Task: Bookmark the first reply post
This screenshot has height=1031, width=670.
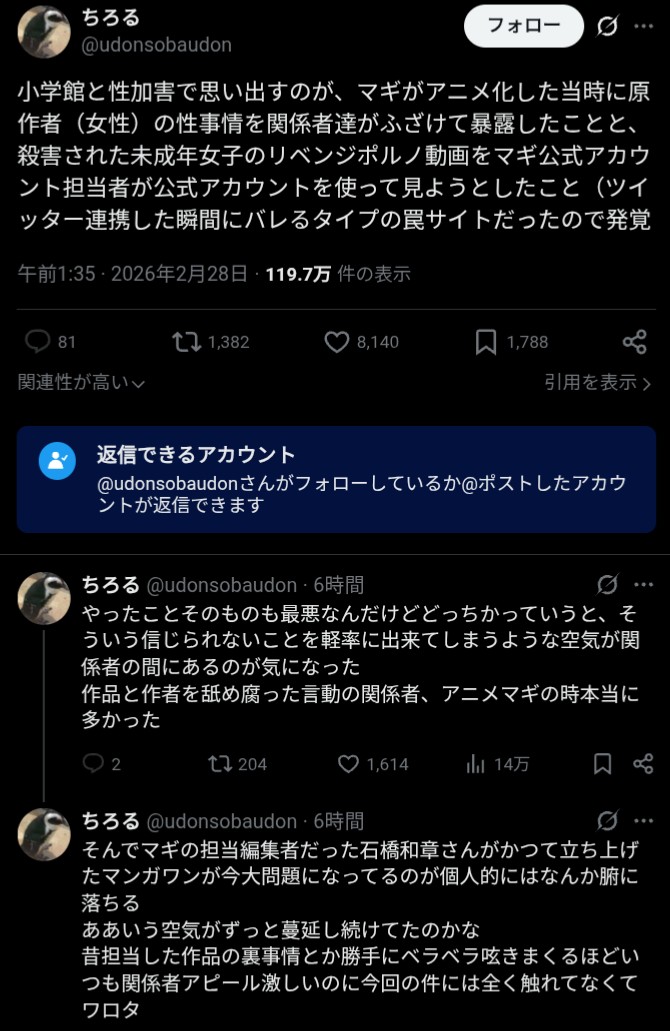Action: coord(602,764)
